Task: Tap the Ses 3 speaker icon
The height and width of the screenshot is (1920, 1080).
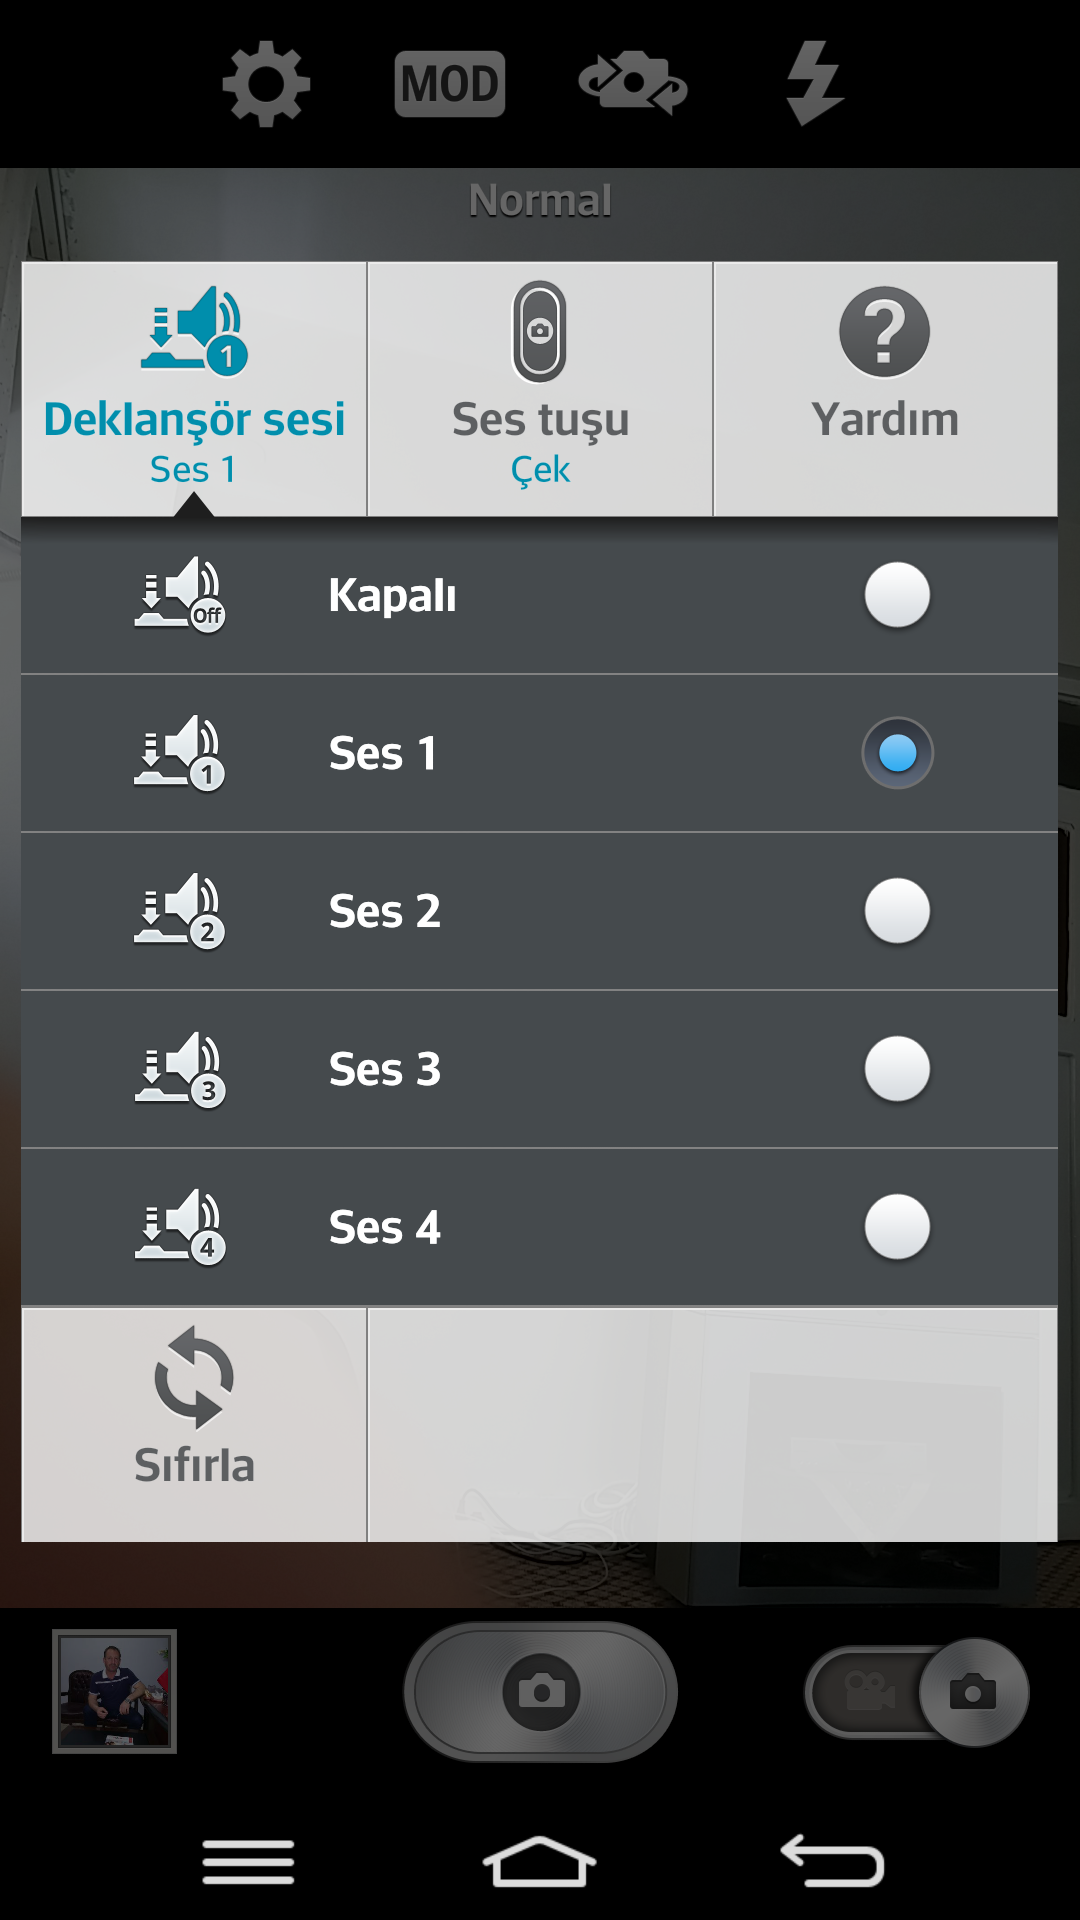Action: click(x=180, y=1069)
